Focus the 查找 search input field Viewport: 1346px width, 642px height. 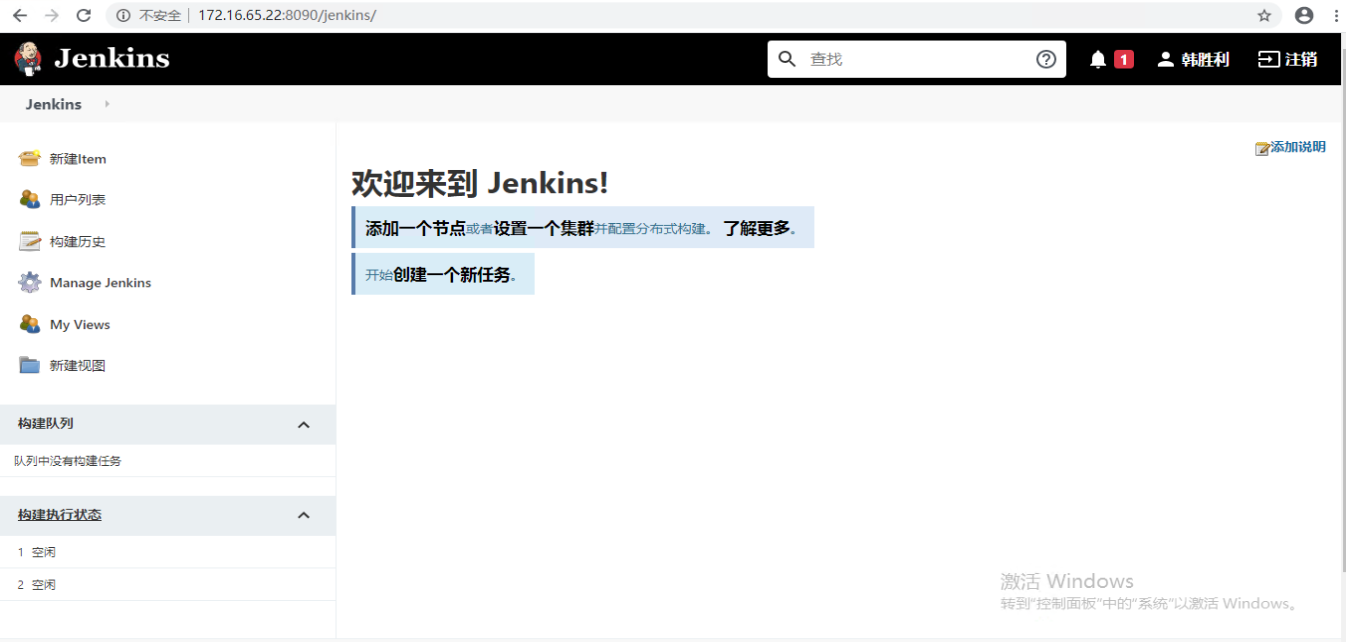tap(916, 59)
